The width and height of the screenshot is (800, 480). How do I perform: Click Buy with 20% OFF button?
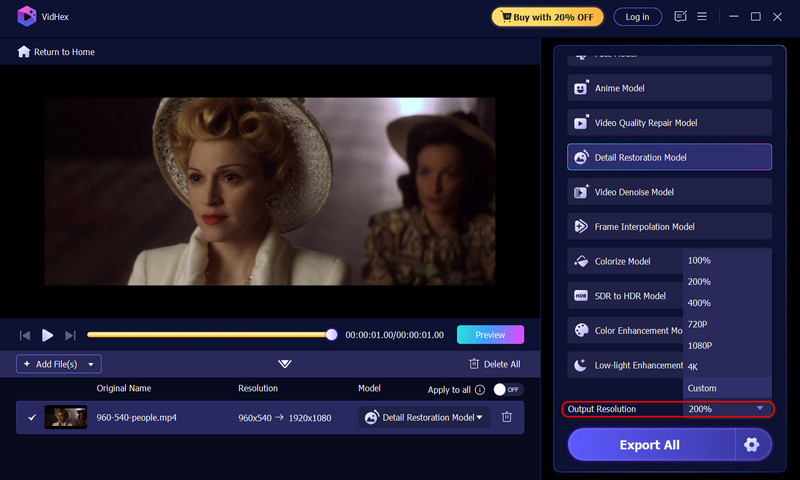(x=547, y=17)
